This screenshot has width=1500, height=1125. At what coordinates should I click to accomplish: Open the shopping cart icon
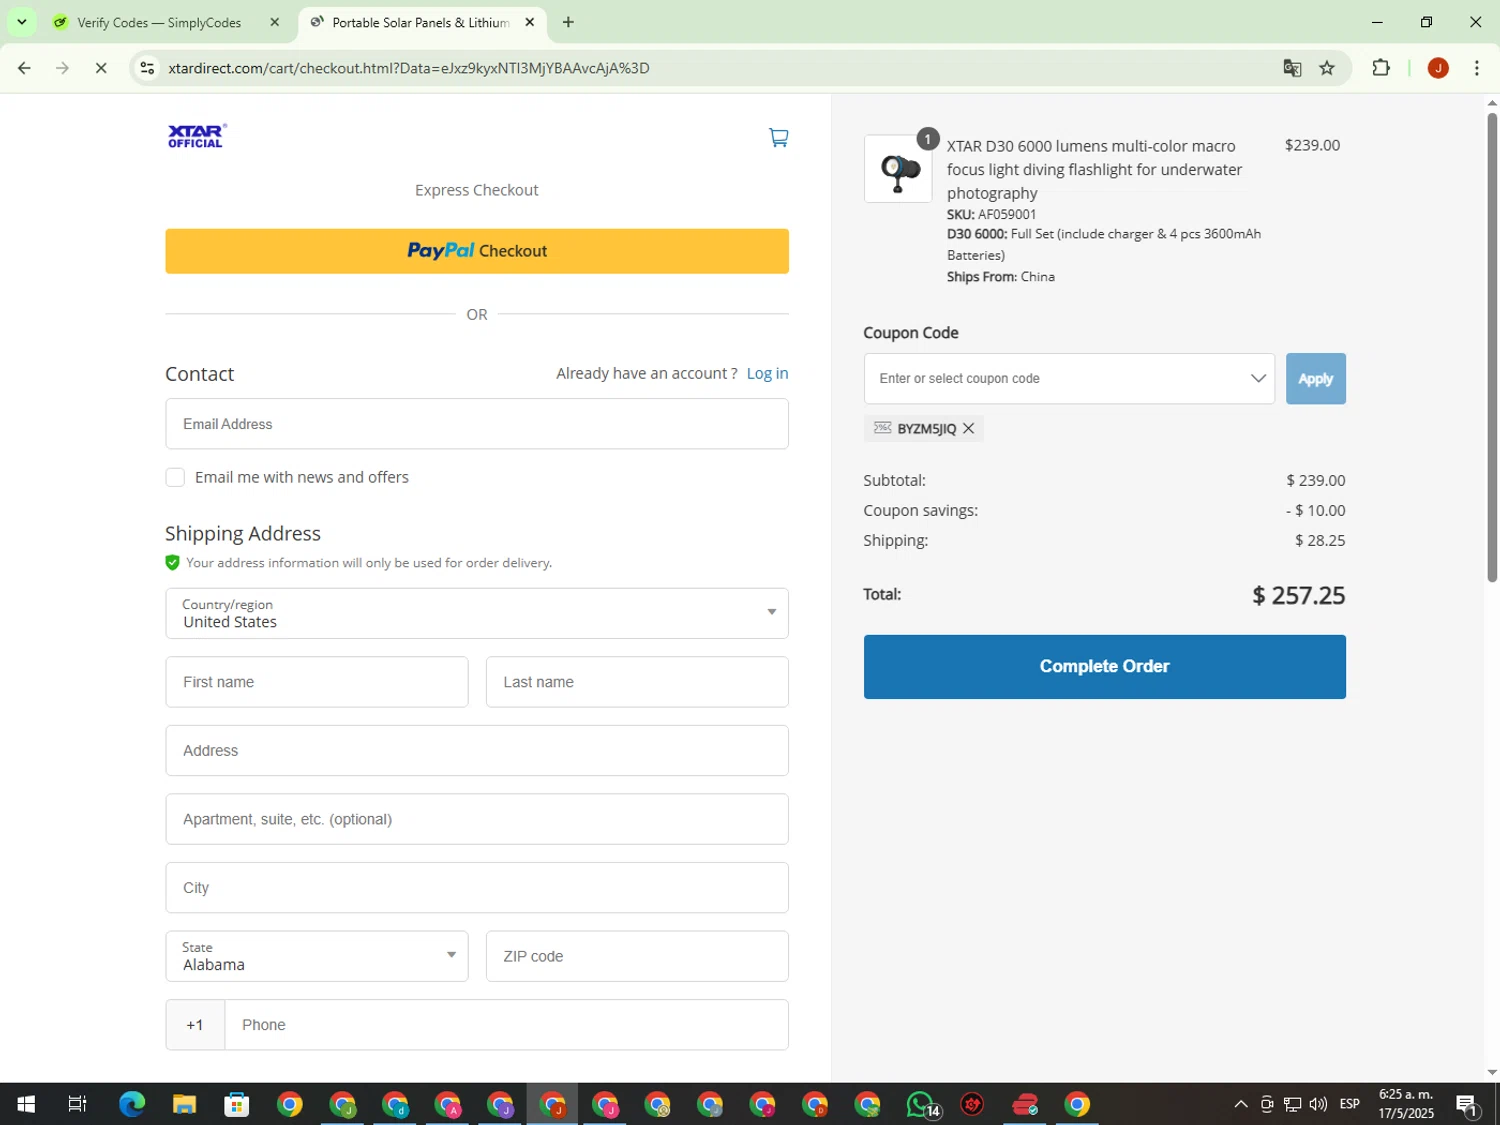[x=778, y=137]
